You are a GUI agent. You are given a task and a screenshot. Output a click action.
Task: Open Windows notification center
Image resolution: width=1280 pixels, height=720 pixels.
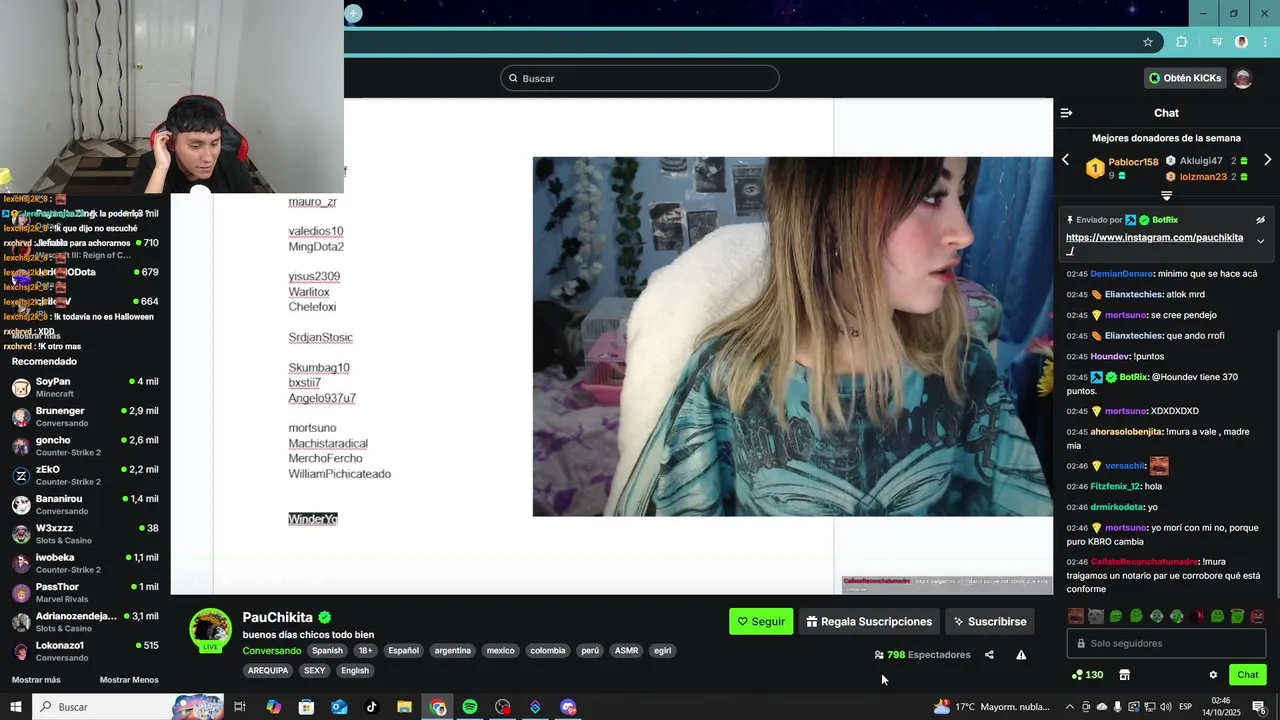pyautogui.click(x=1258, y=707)
